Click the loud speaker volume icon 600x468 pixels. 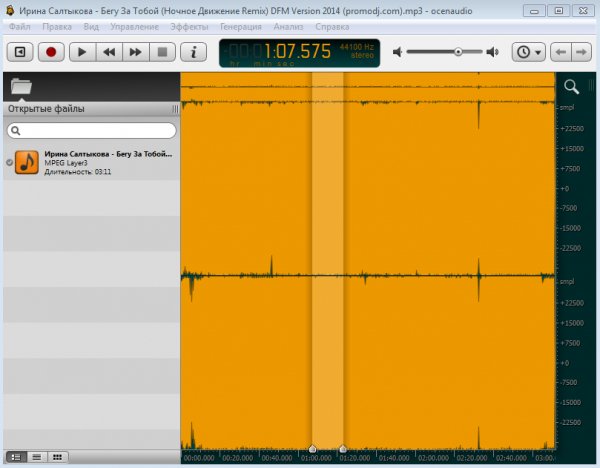(492, 52)
